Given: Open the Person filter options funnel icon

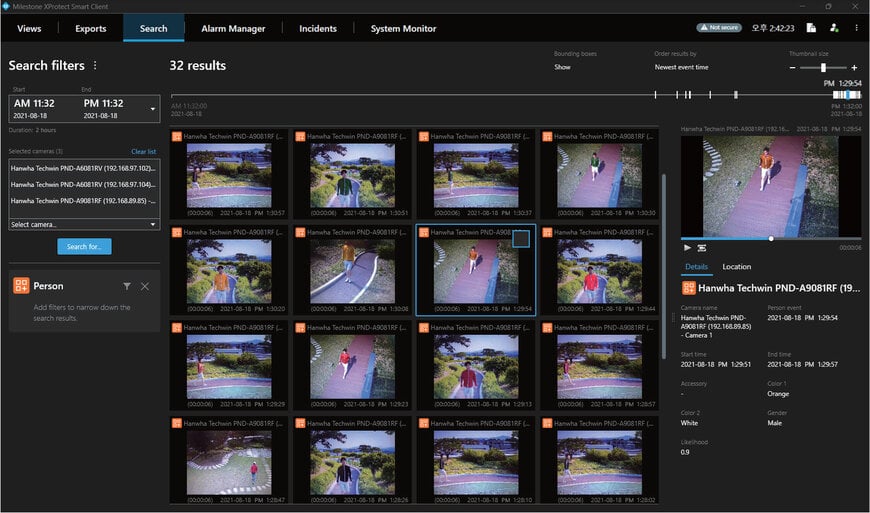Looking at the screenshot, I should 127,286.
